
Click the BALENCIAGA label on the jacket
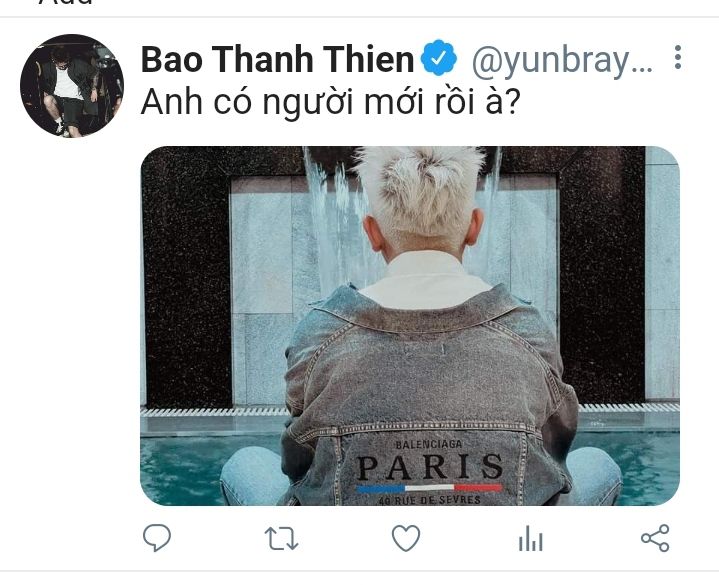tap(429, 444)
